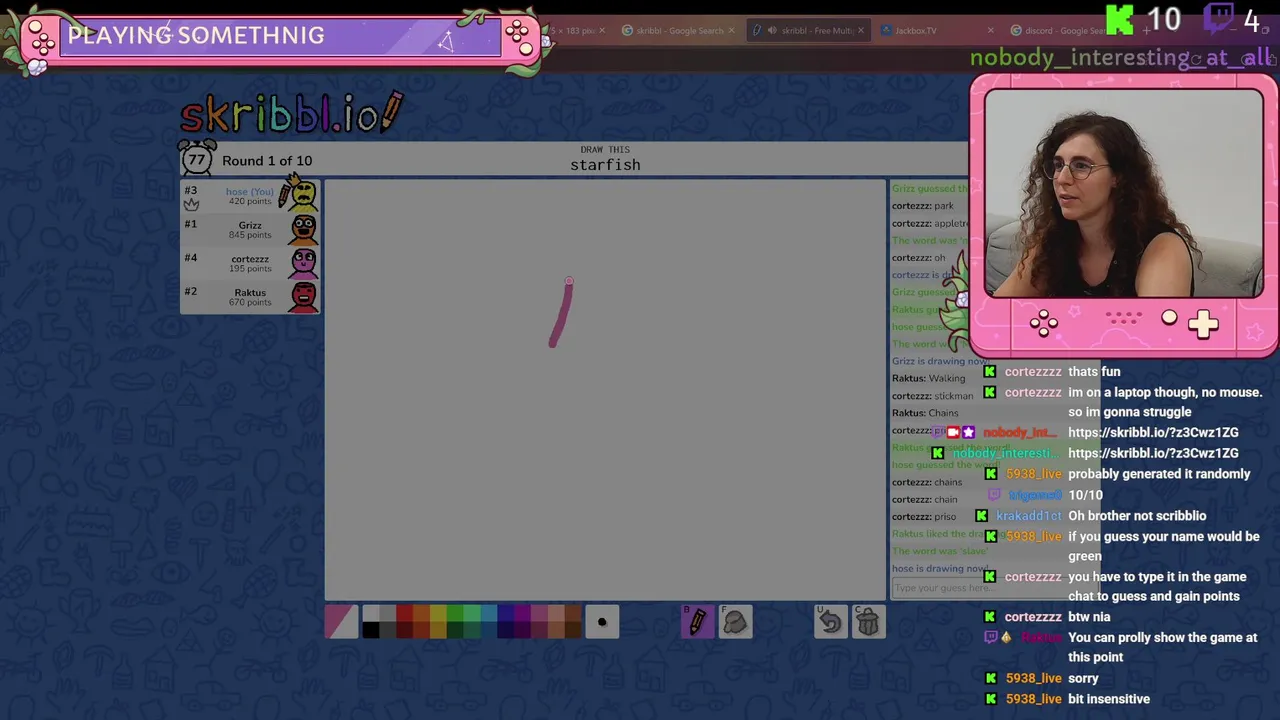Pick the bright red color swatch
This screenshot has width=1280, height=720.
[404, 613]
